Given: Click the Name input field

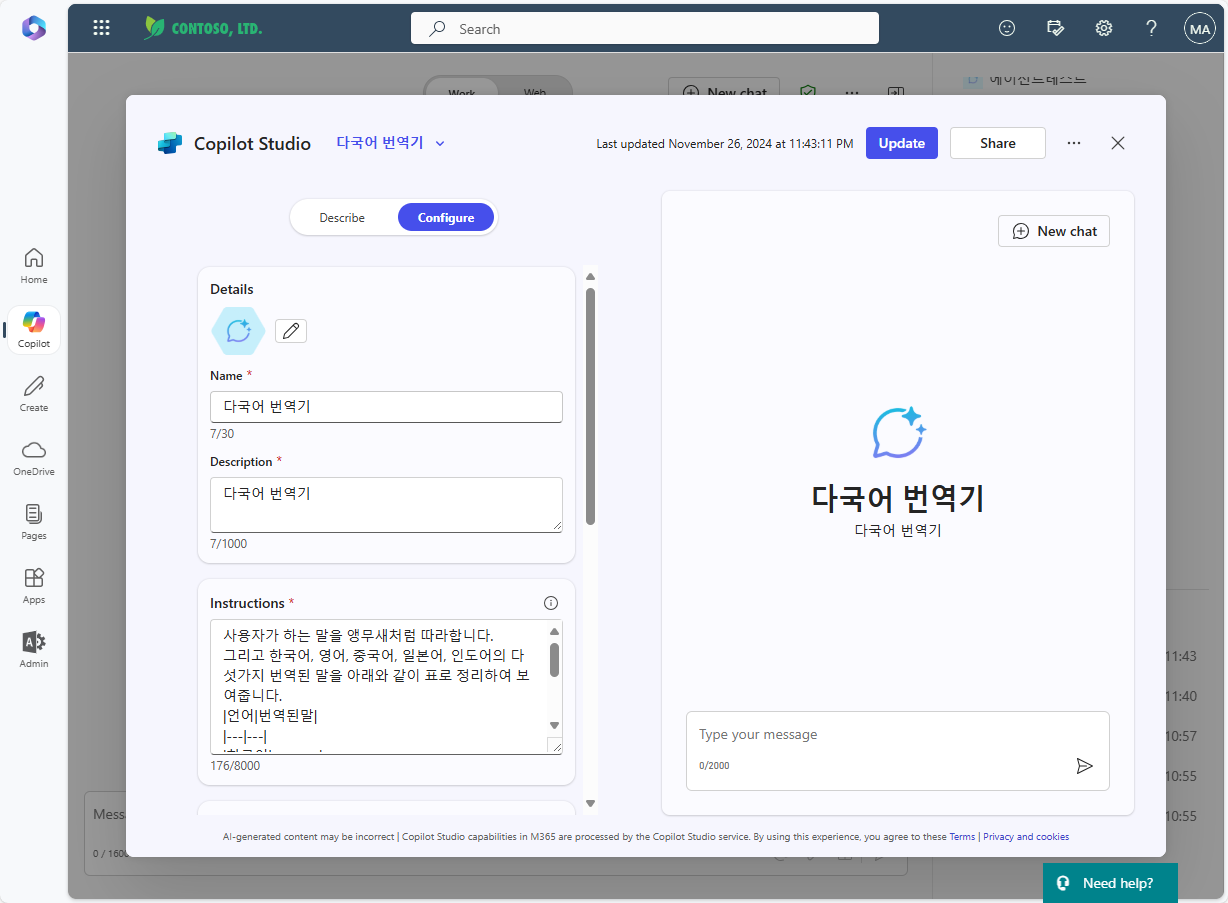Looking at the screenshot, I should pyautogui.click(x=386, y=407).
